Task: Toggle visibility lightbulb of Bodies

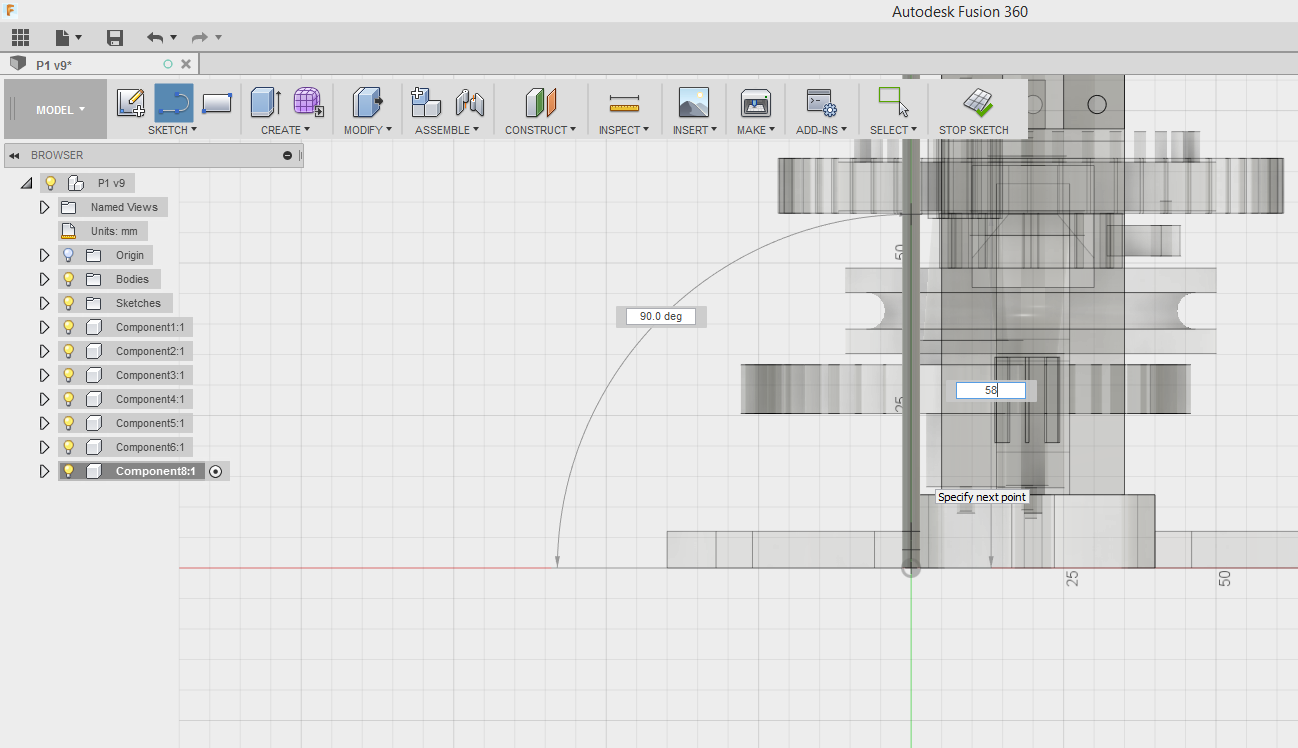Action: click(69, 279)
